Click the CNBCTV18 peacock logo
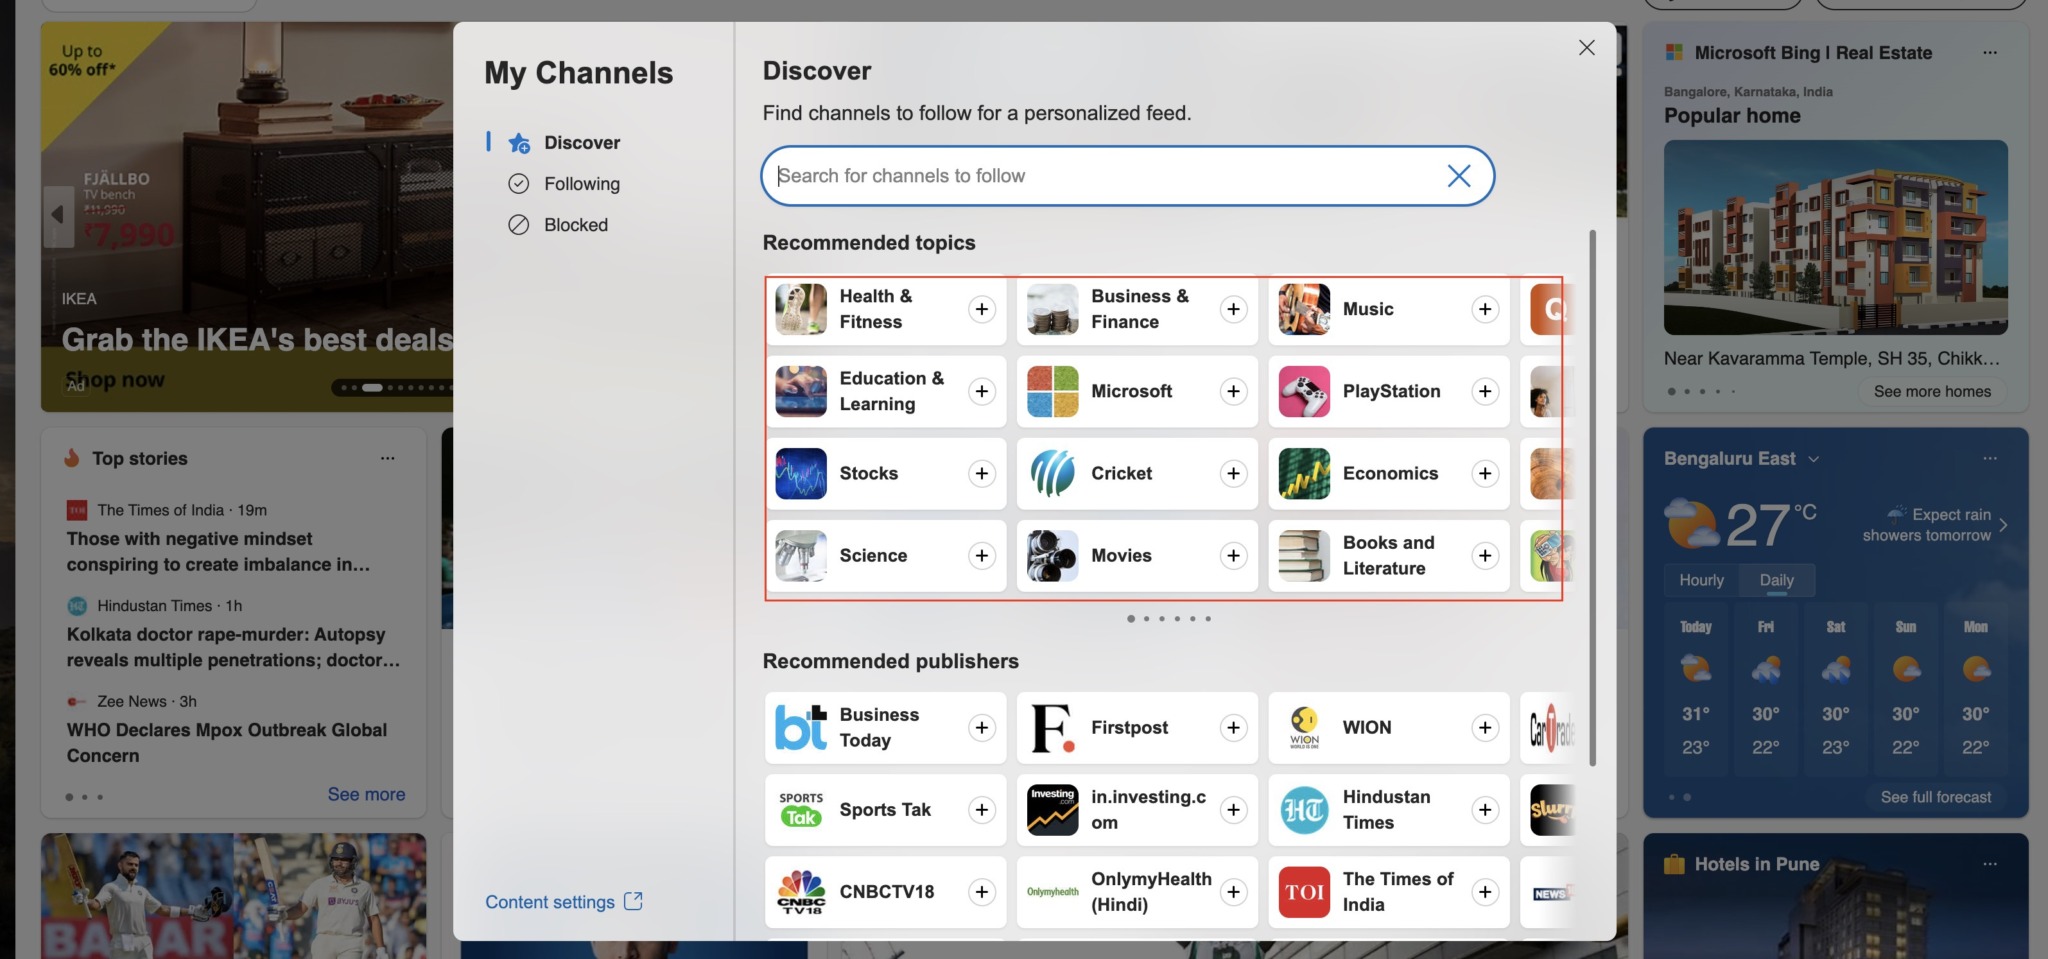 (801, 891)
